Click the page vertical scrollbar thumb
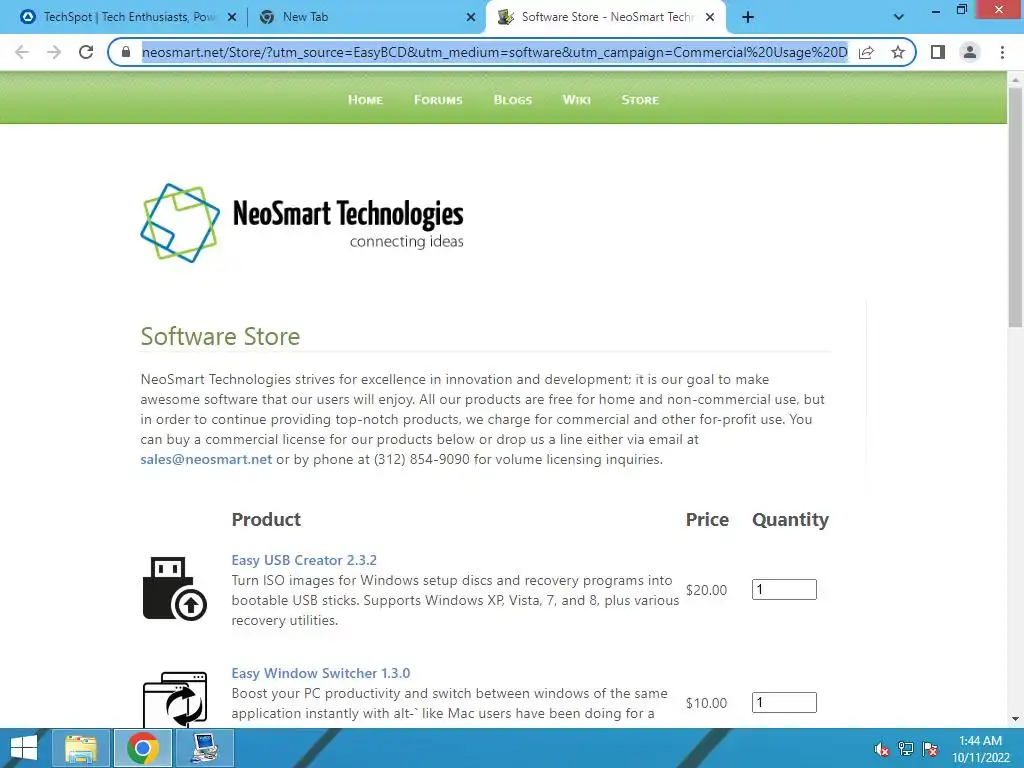Screen dimensions: 1024x768 pyautogui.click(x=1015, y=207)
